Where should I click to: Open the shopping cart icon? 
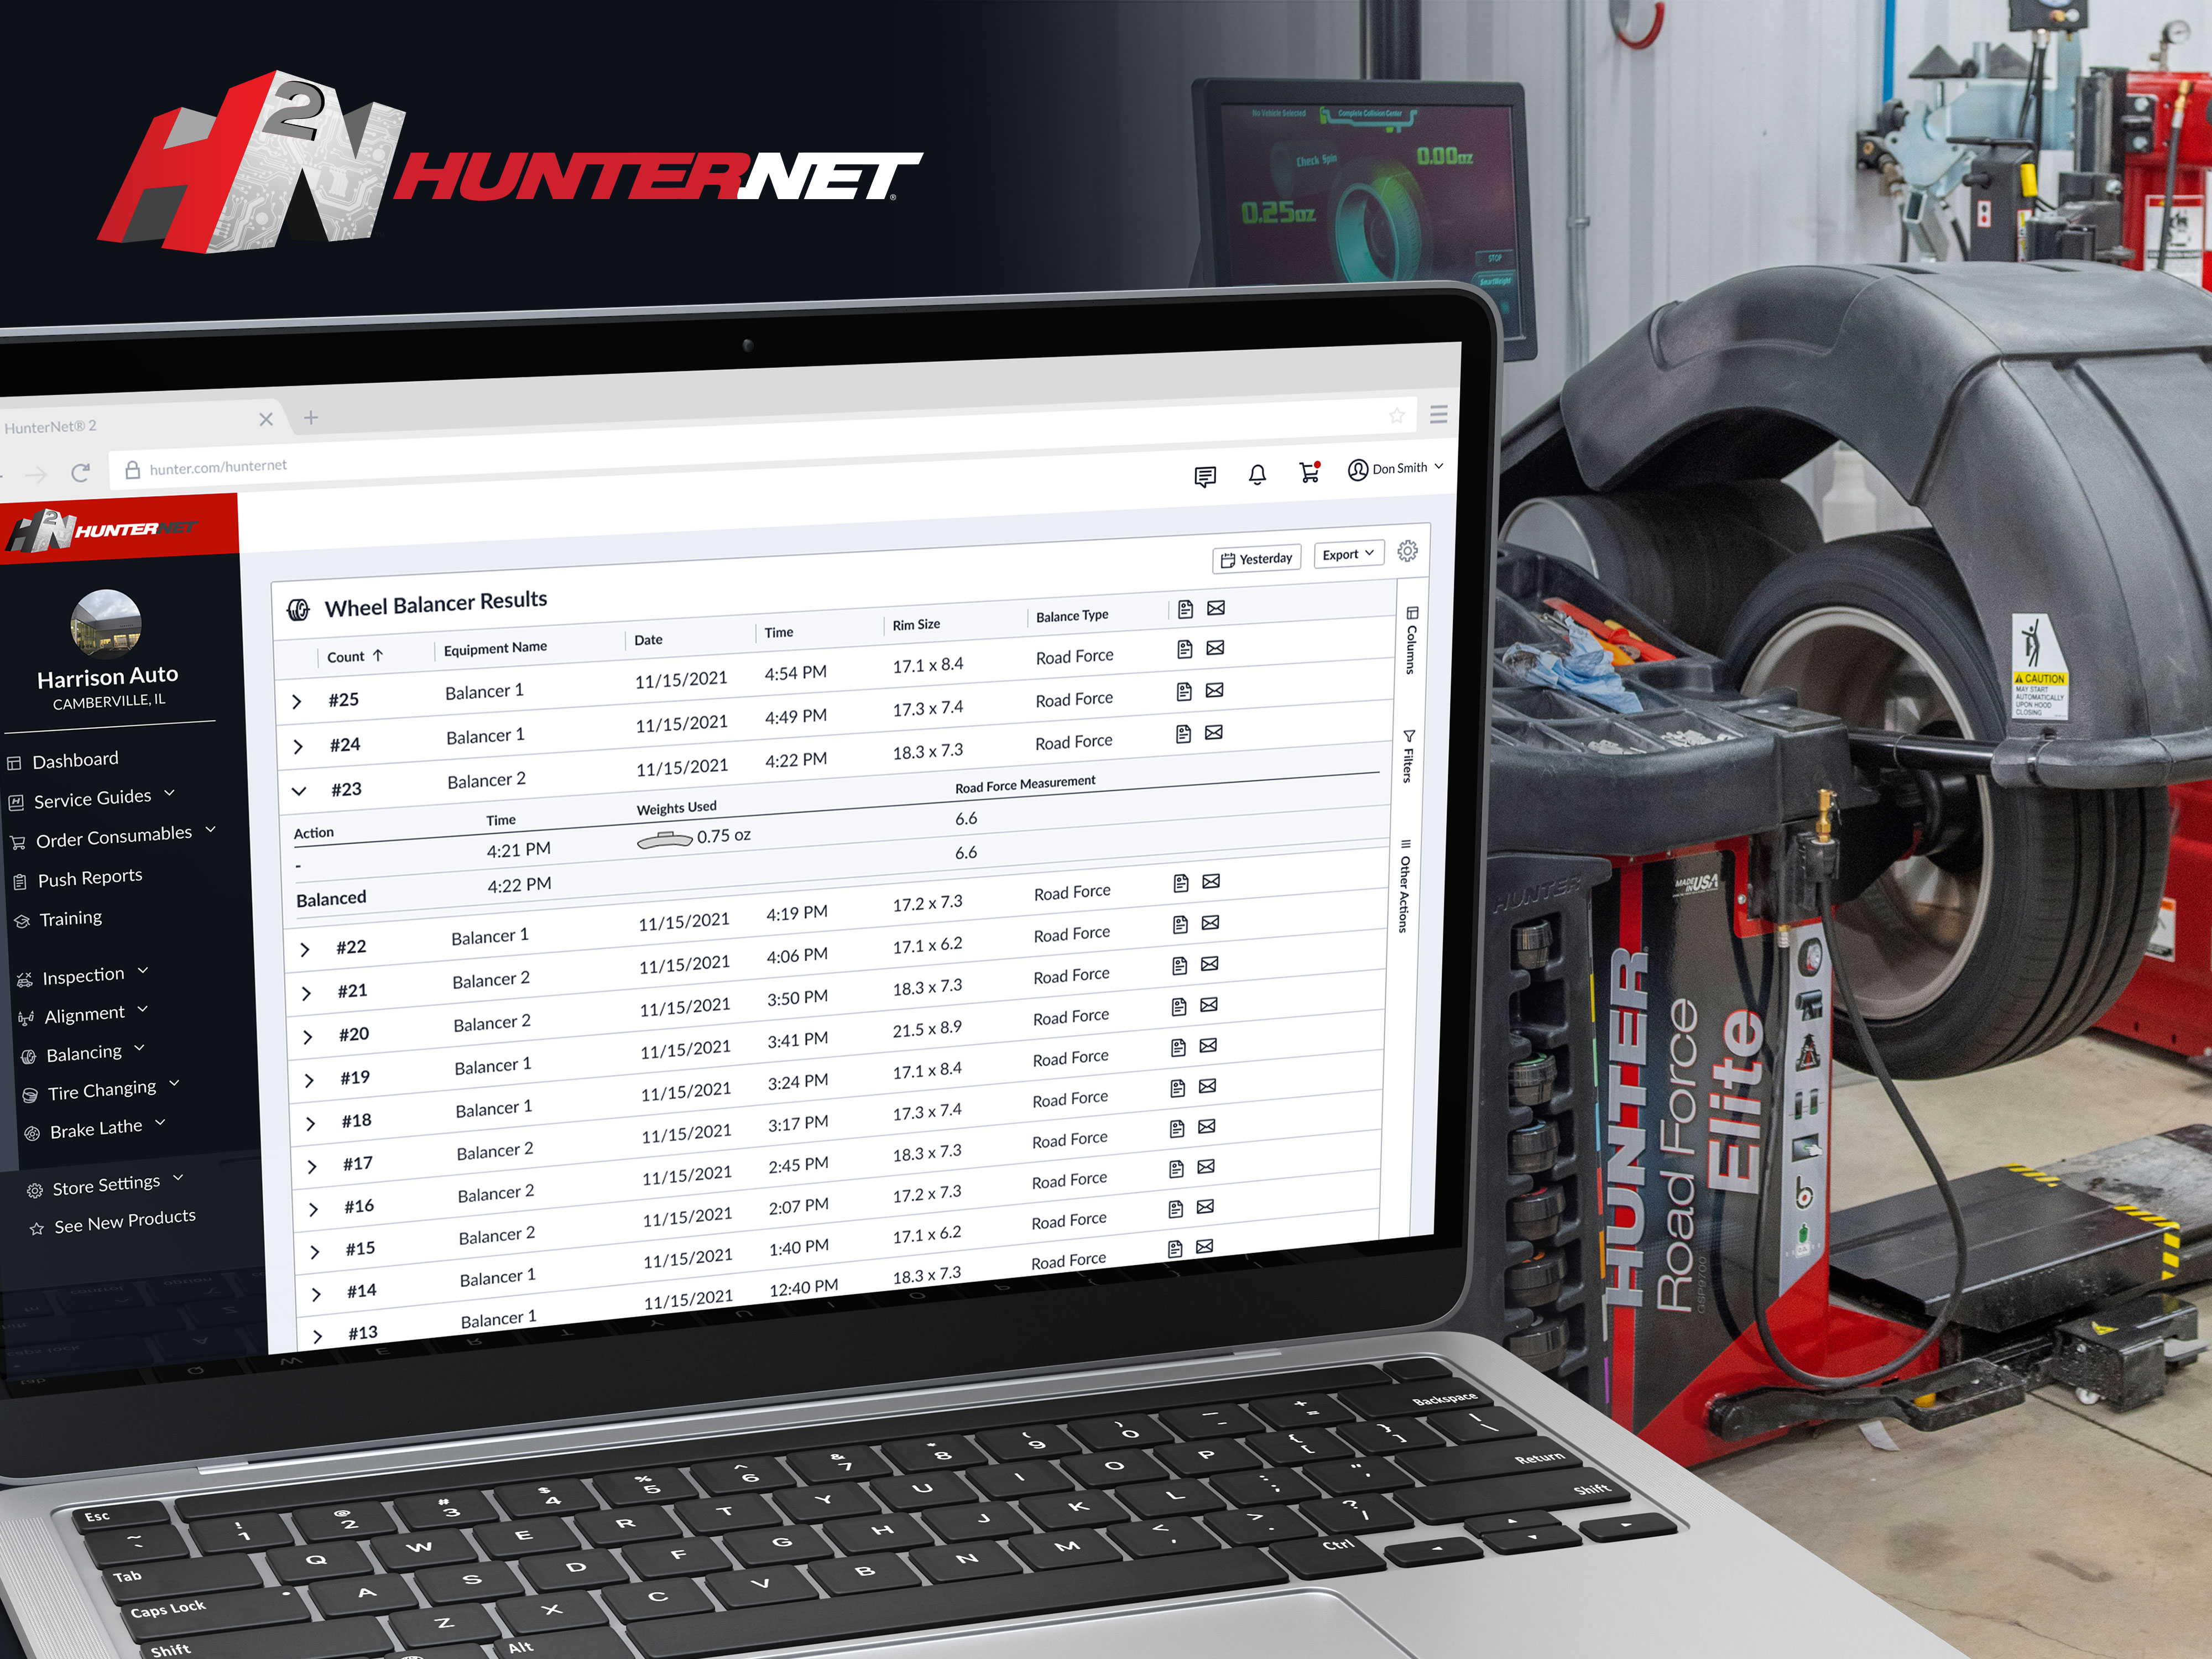pyautogui.click(x=1310, y=472)
